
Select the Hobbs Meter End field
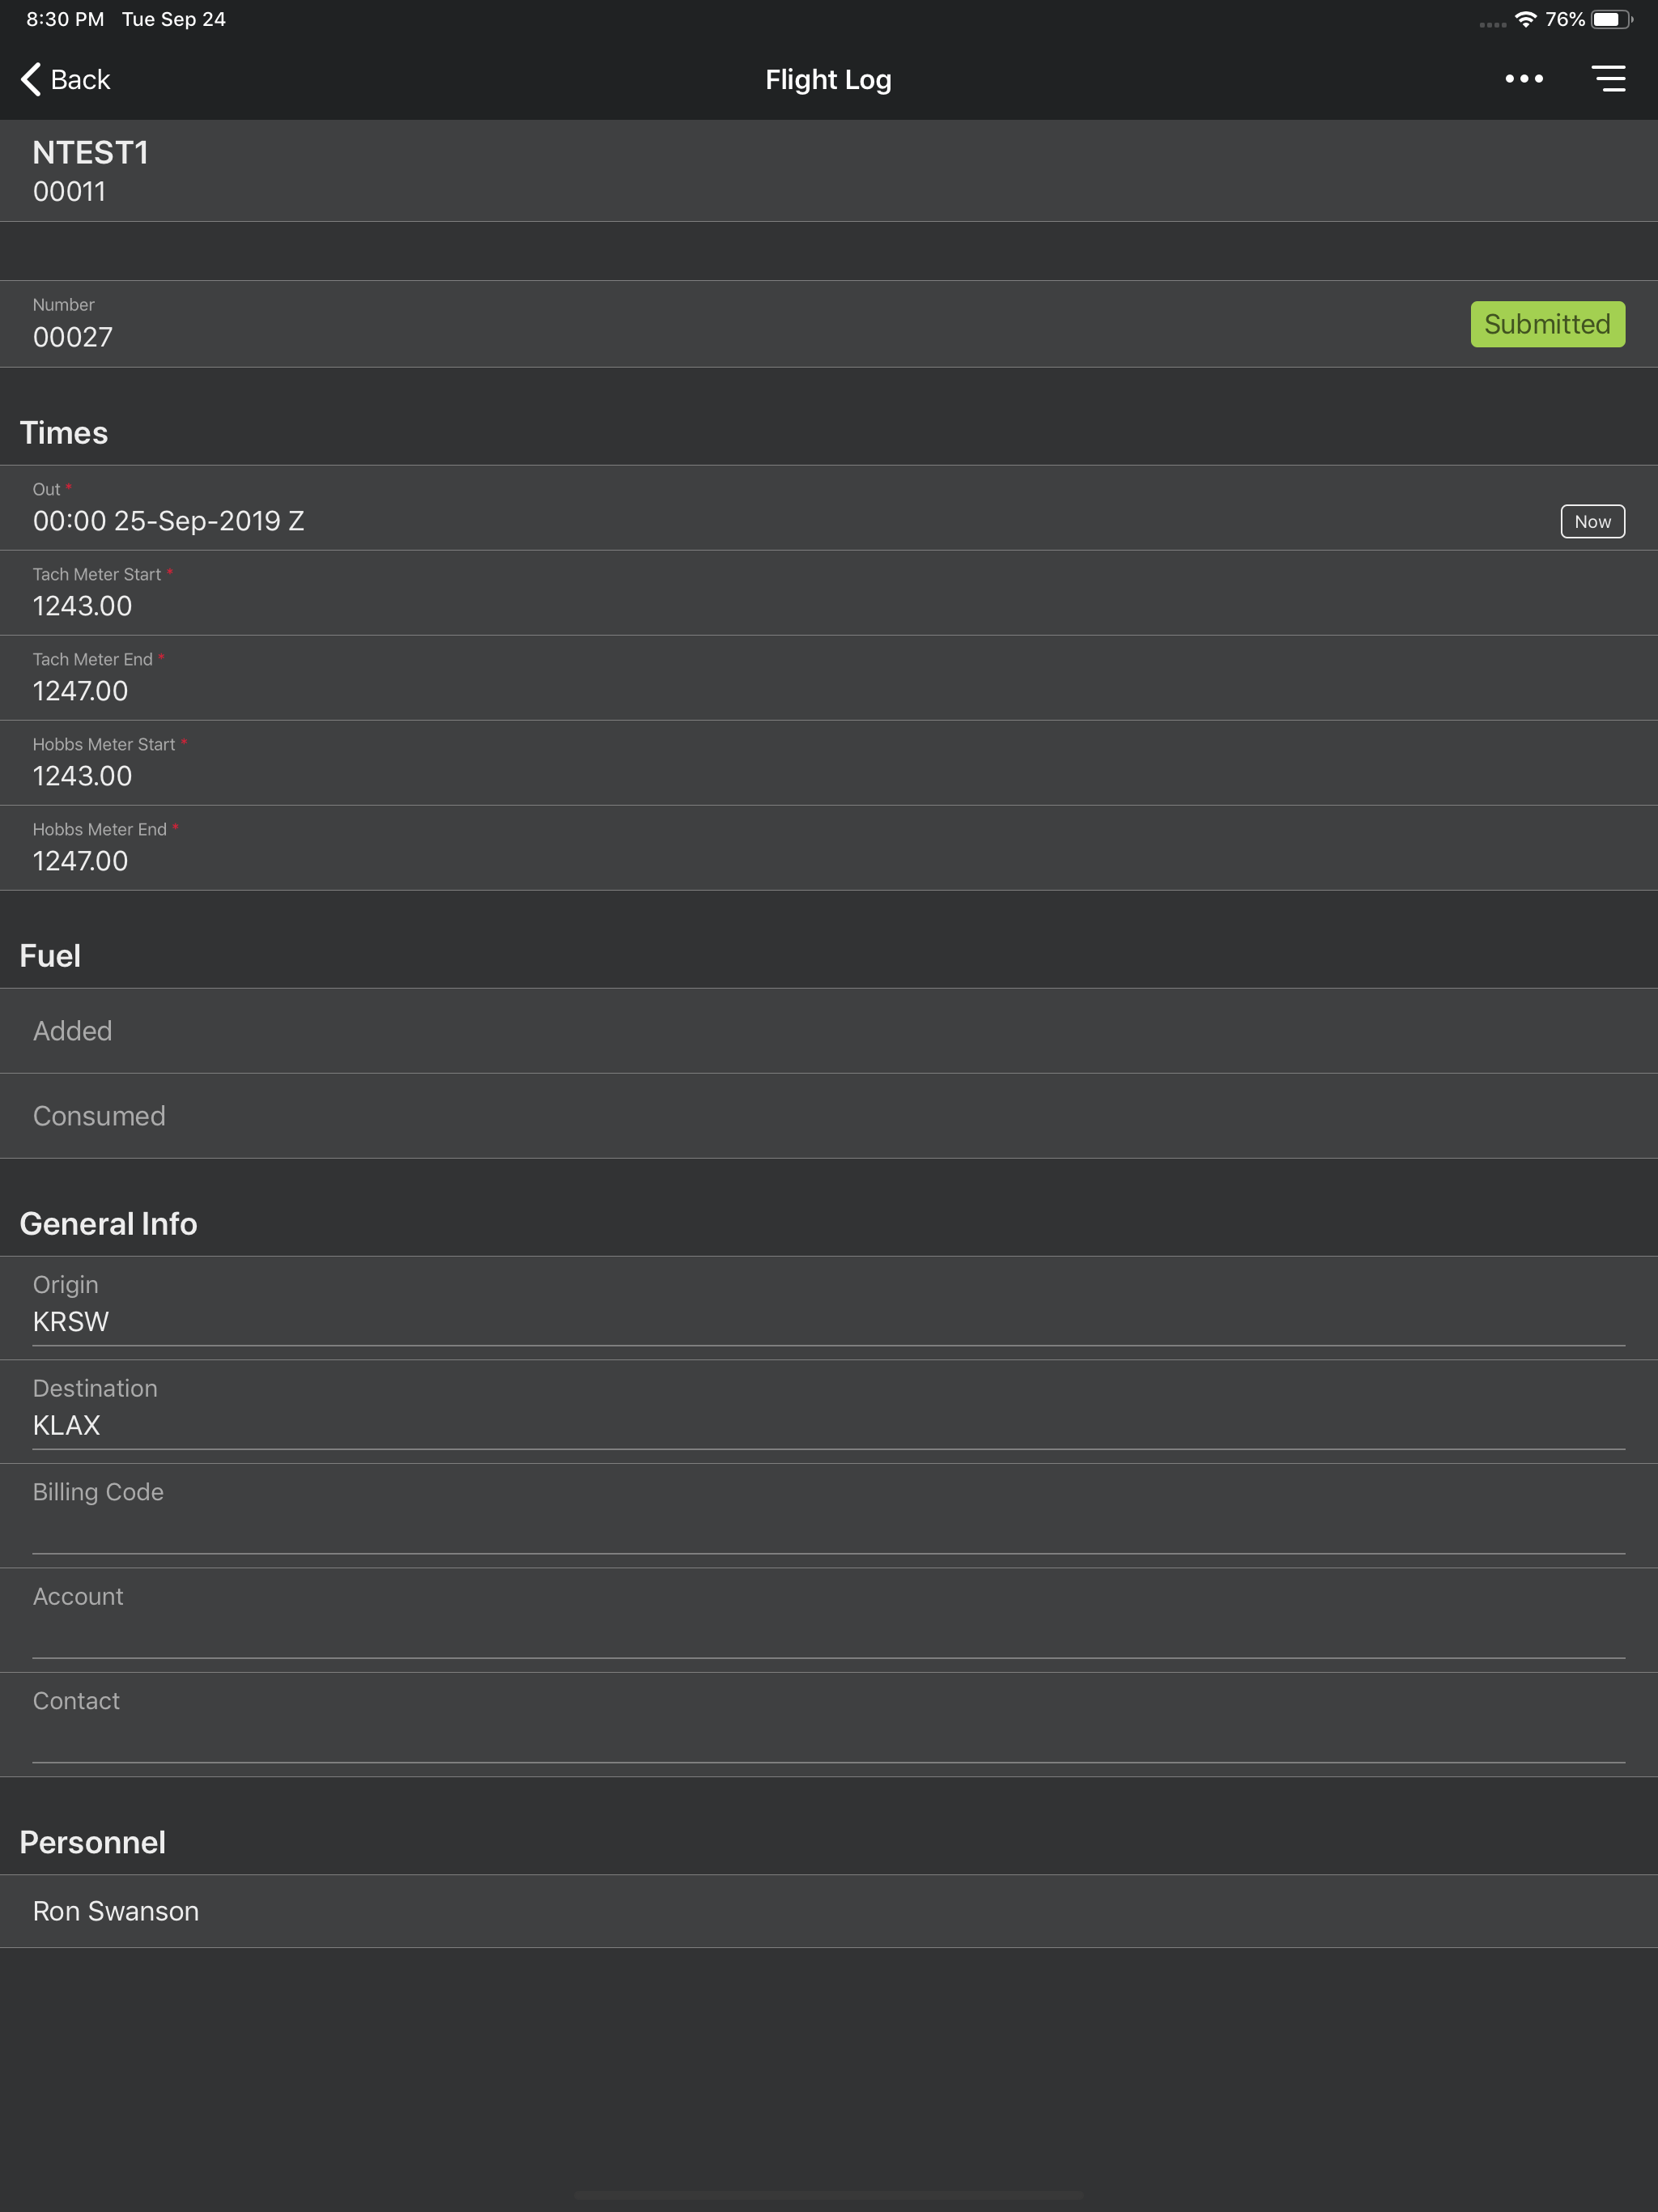(x=829, y=848)
